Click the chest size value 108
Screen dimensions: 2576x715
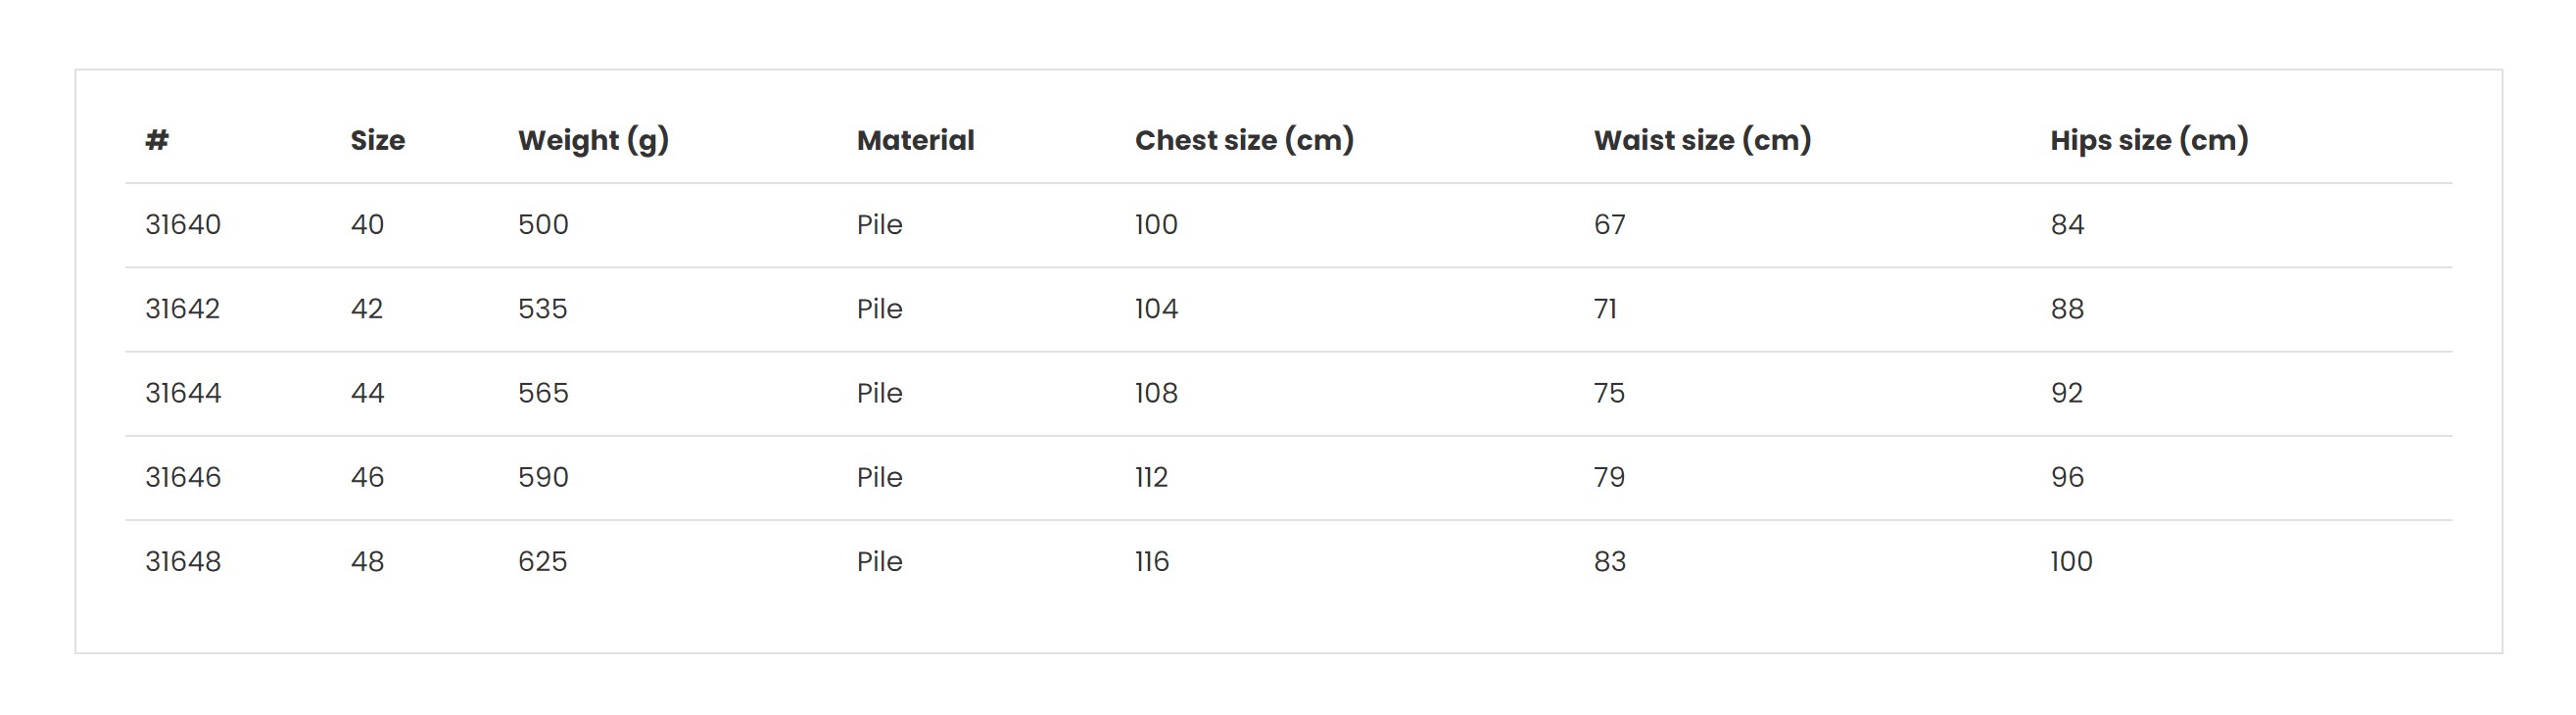click(1156, 393)
